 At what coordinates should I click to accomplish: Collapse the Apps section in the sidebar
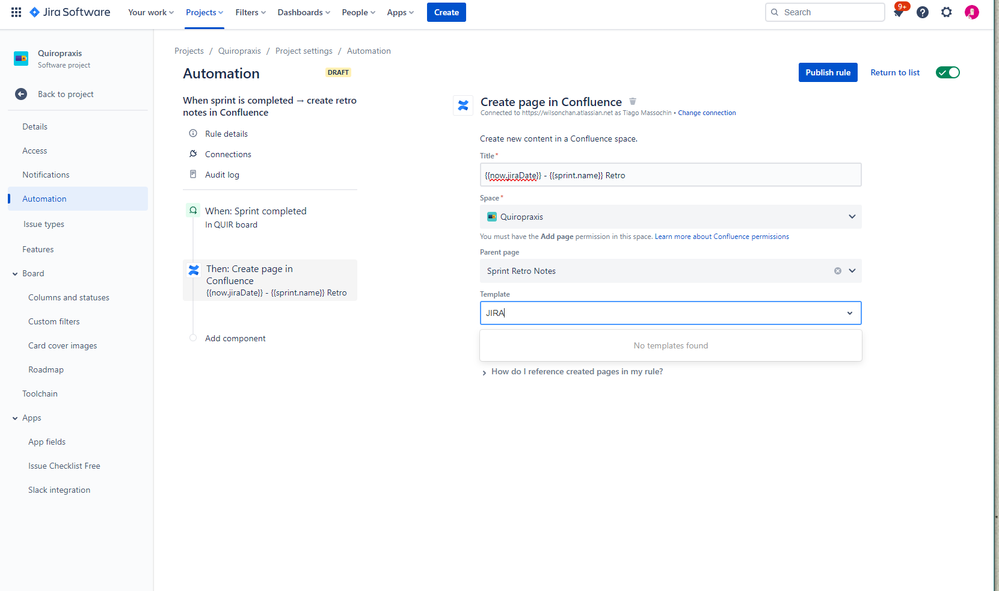15,418
